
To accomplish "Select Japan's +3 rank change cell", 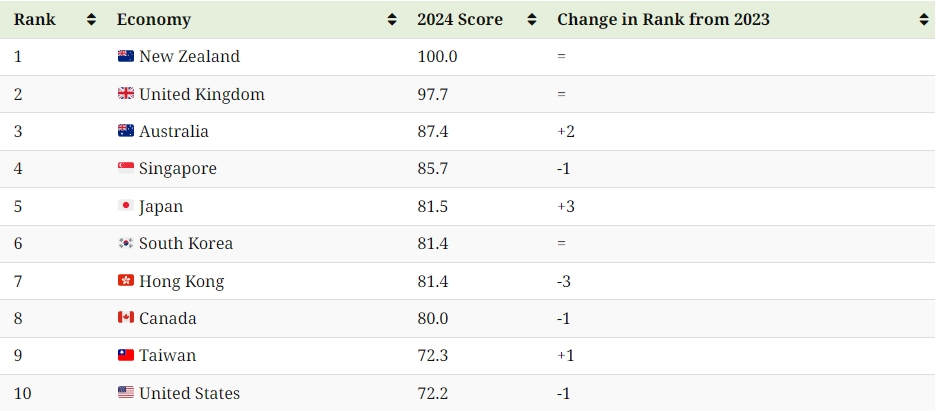I will coord(566,206).
